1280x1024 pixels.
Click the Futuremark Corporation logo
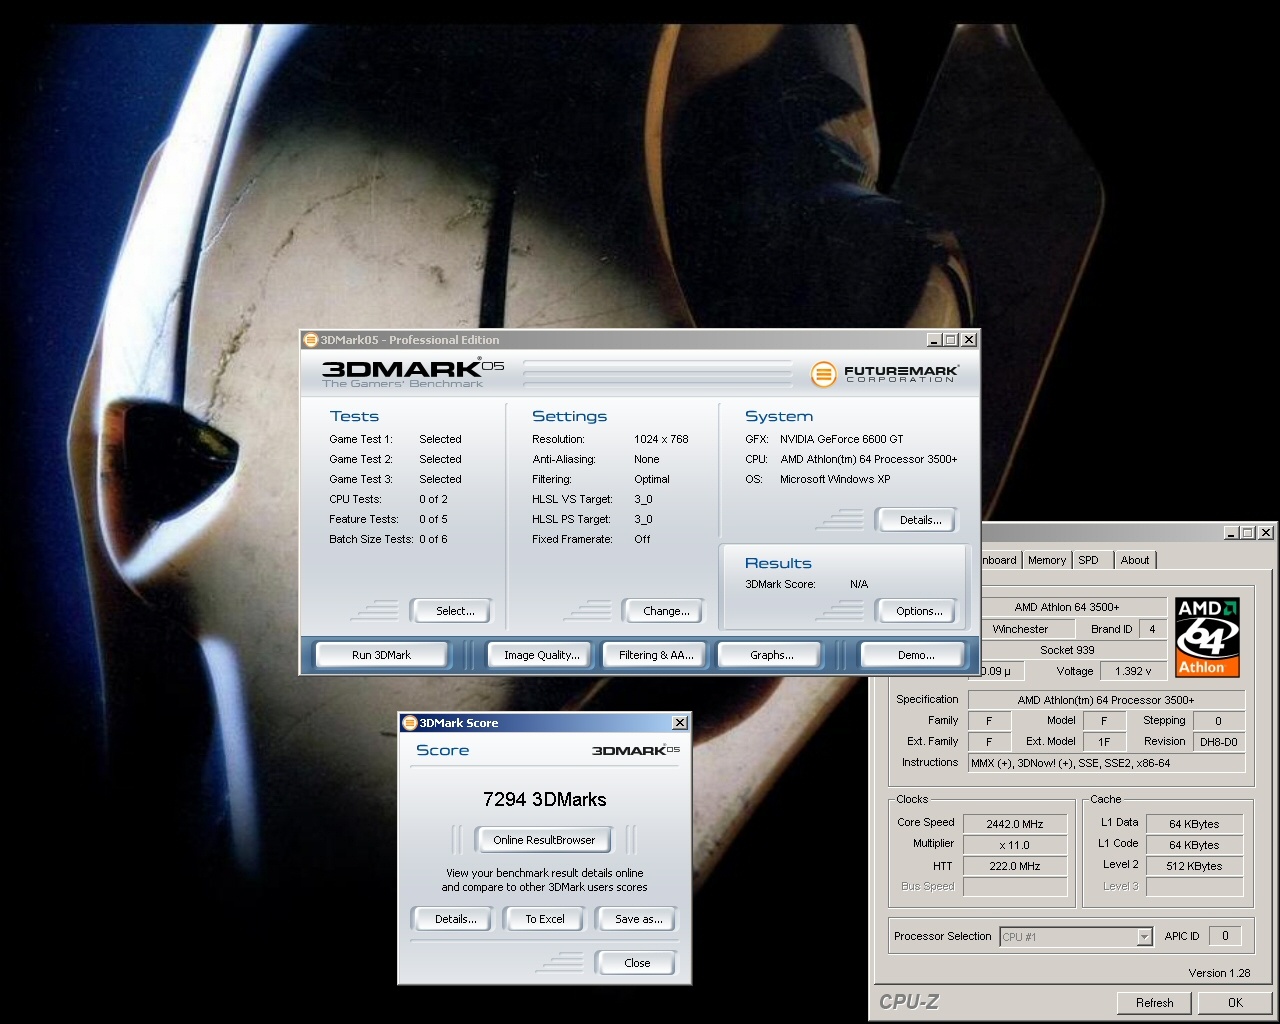884,374
